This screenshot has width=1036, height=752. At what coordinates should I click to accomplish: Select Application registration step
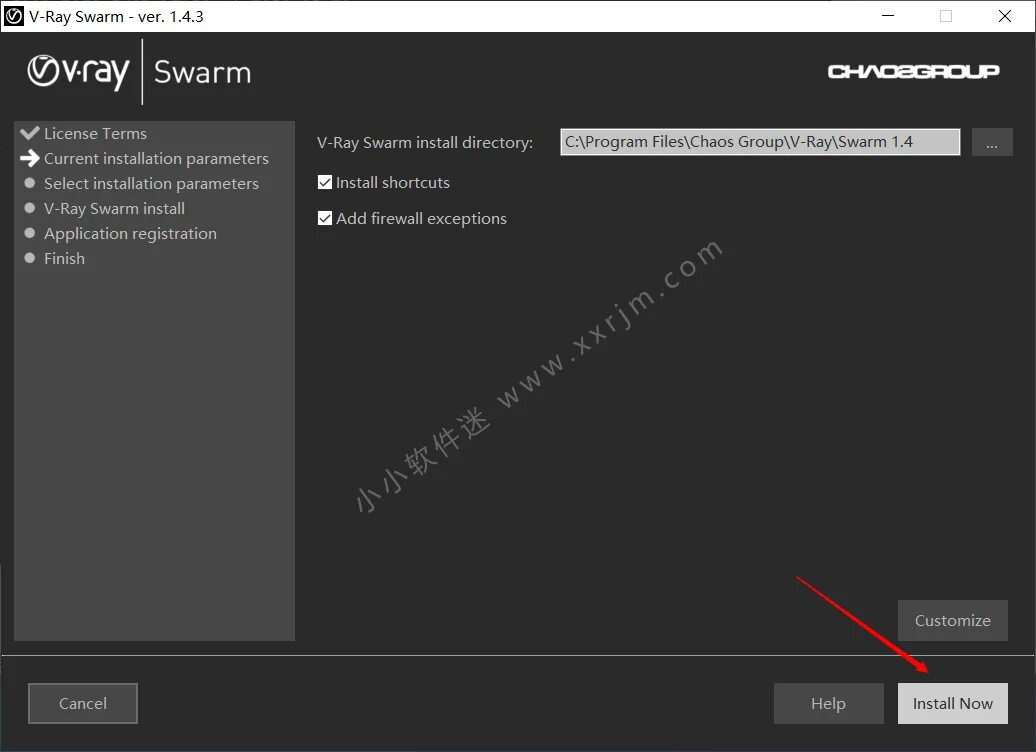130,233
